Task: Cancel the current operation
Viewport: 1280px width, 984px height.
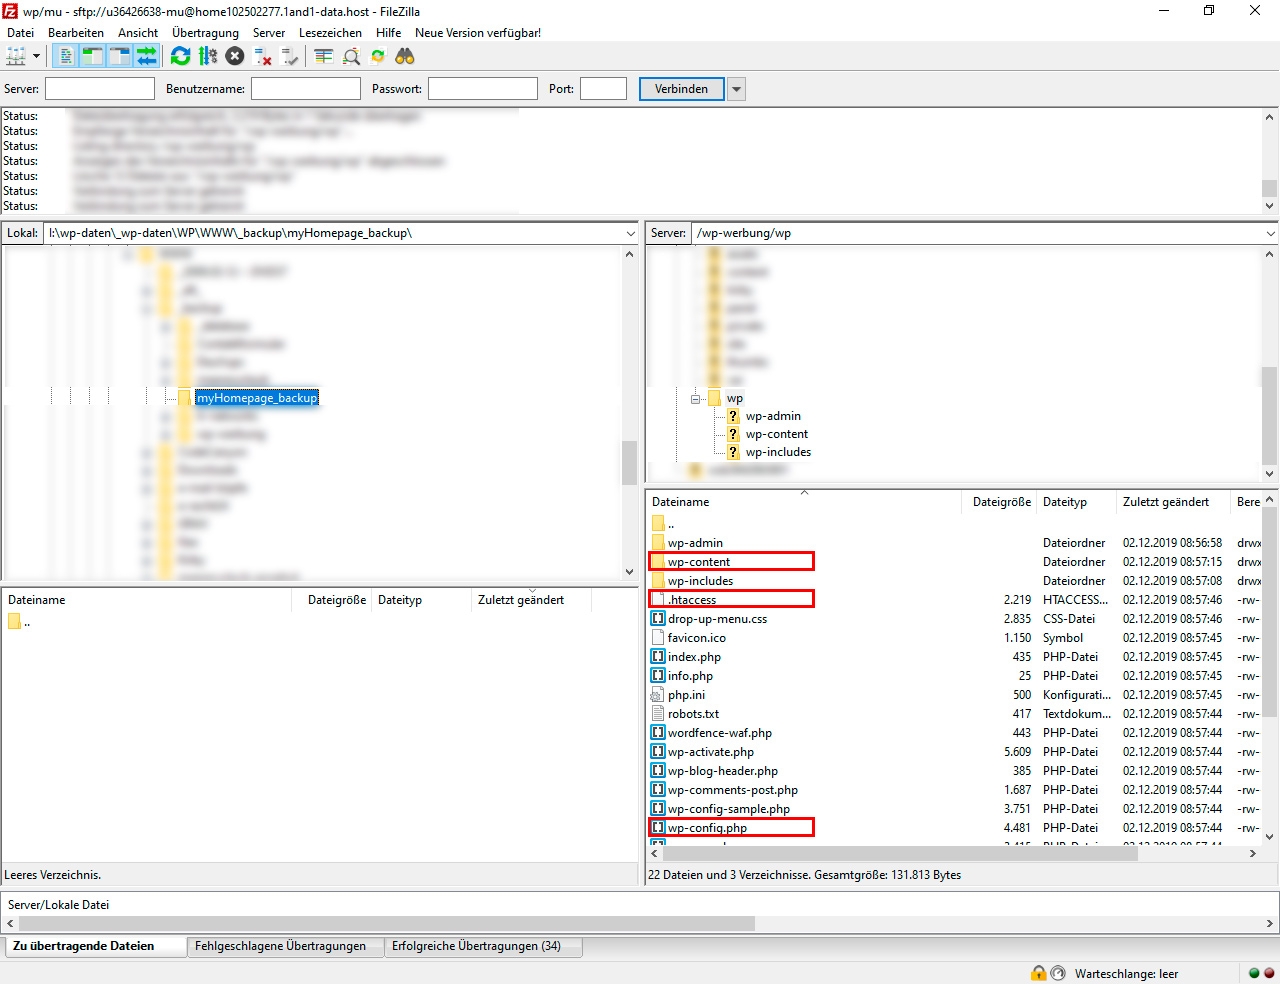Action: click(235, 57)
